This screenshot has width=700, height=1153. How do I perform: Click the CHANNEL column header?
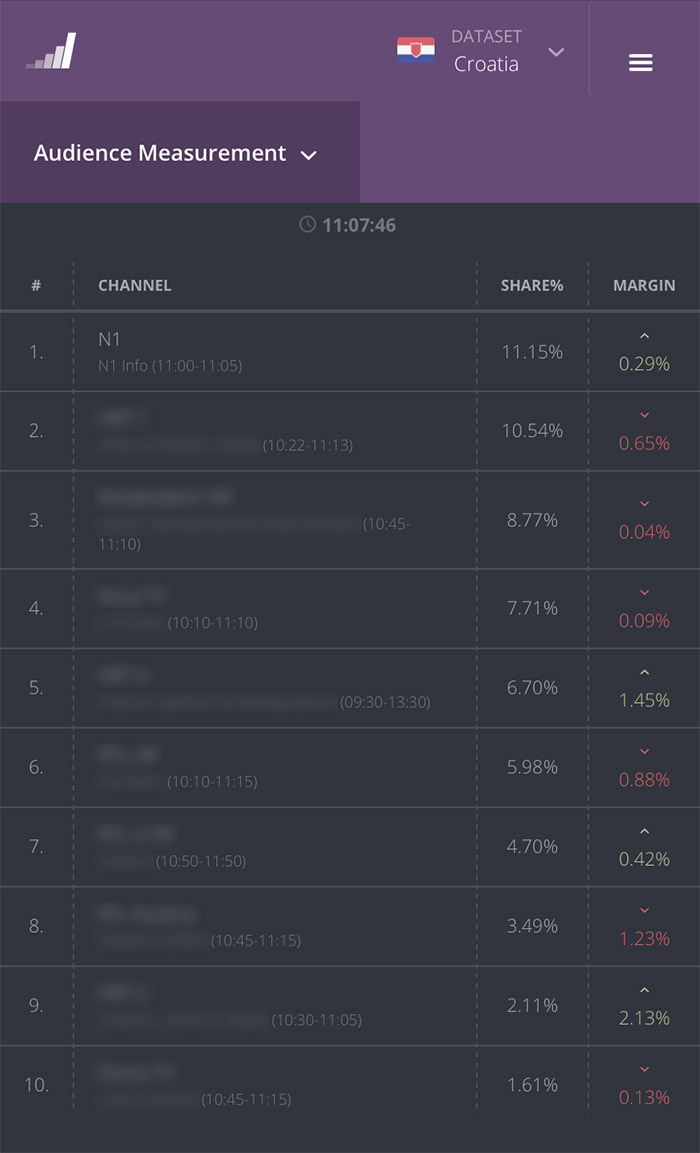pyautogui.click(x=135, y=285)
